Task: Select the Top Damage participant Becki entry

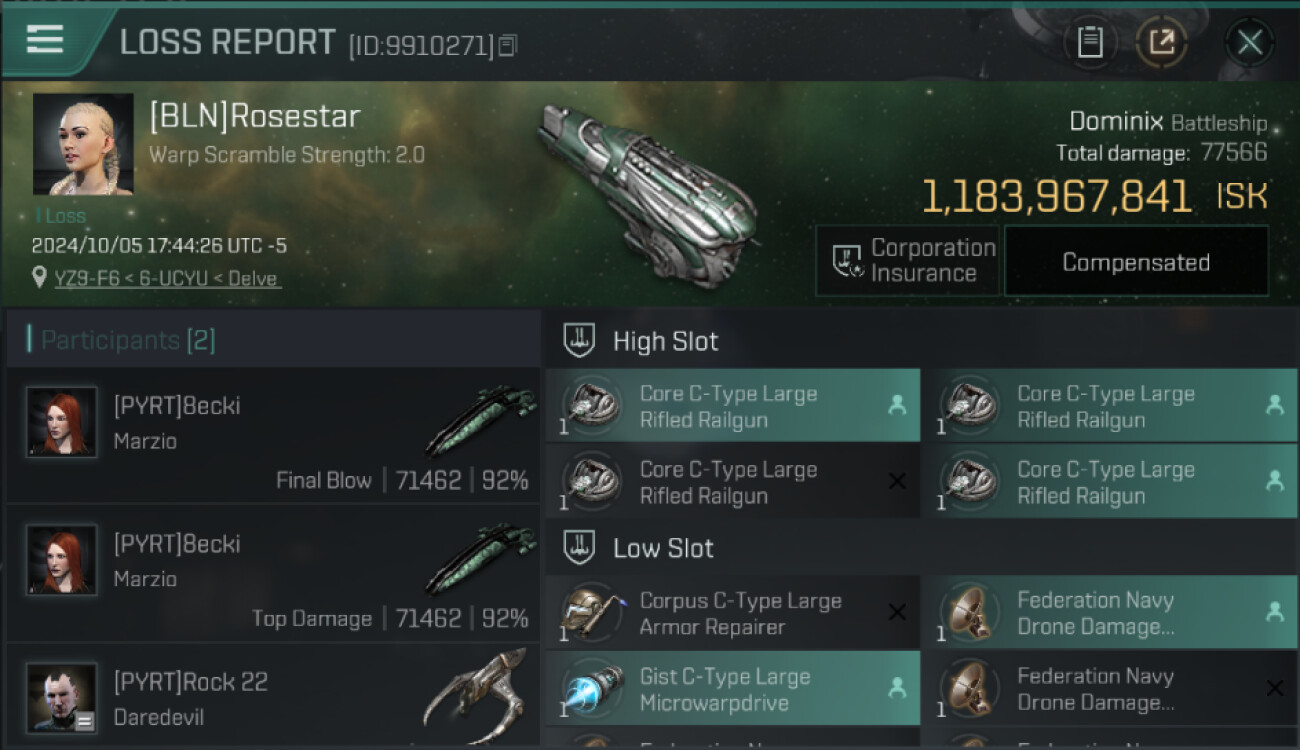Action: click(x=272, y=574)
